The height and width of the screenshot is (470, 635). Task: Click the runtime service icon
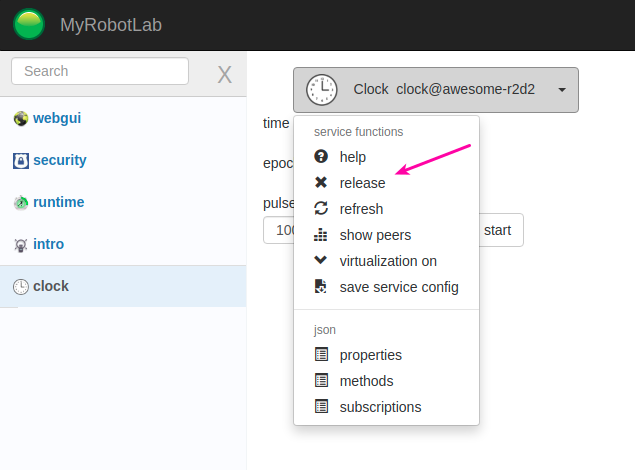pos(21,202)
